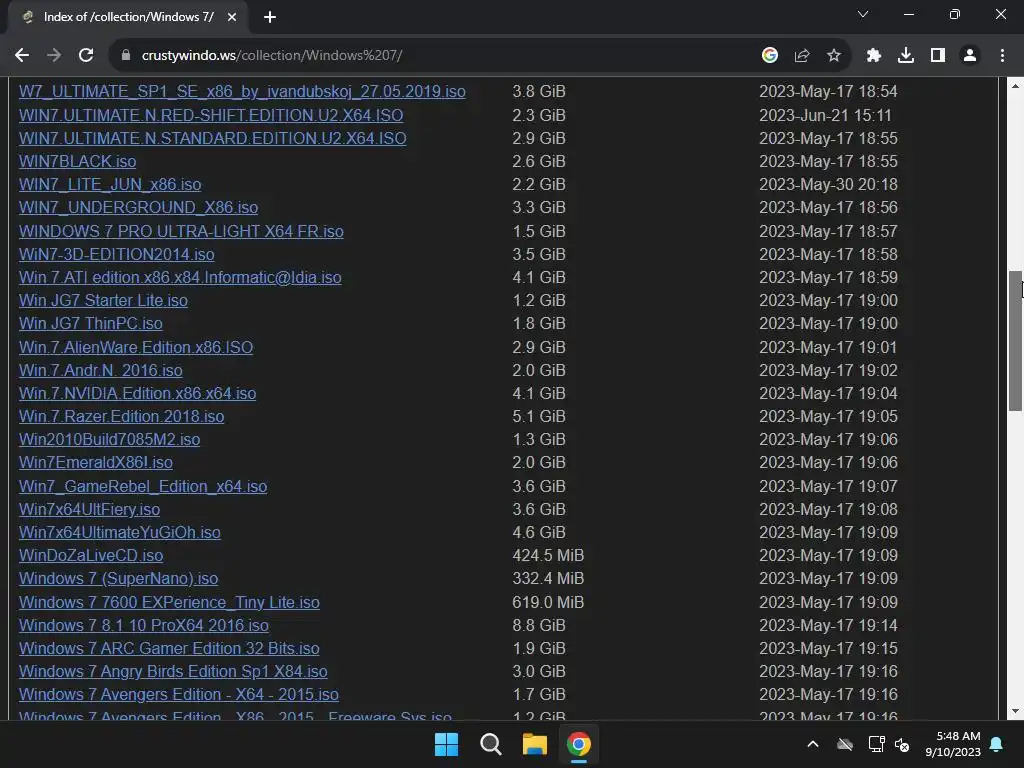This screenshot has height=768, width=1024.
Task: Open taskbar Search
Action: click(x=490, y=744)
